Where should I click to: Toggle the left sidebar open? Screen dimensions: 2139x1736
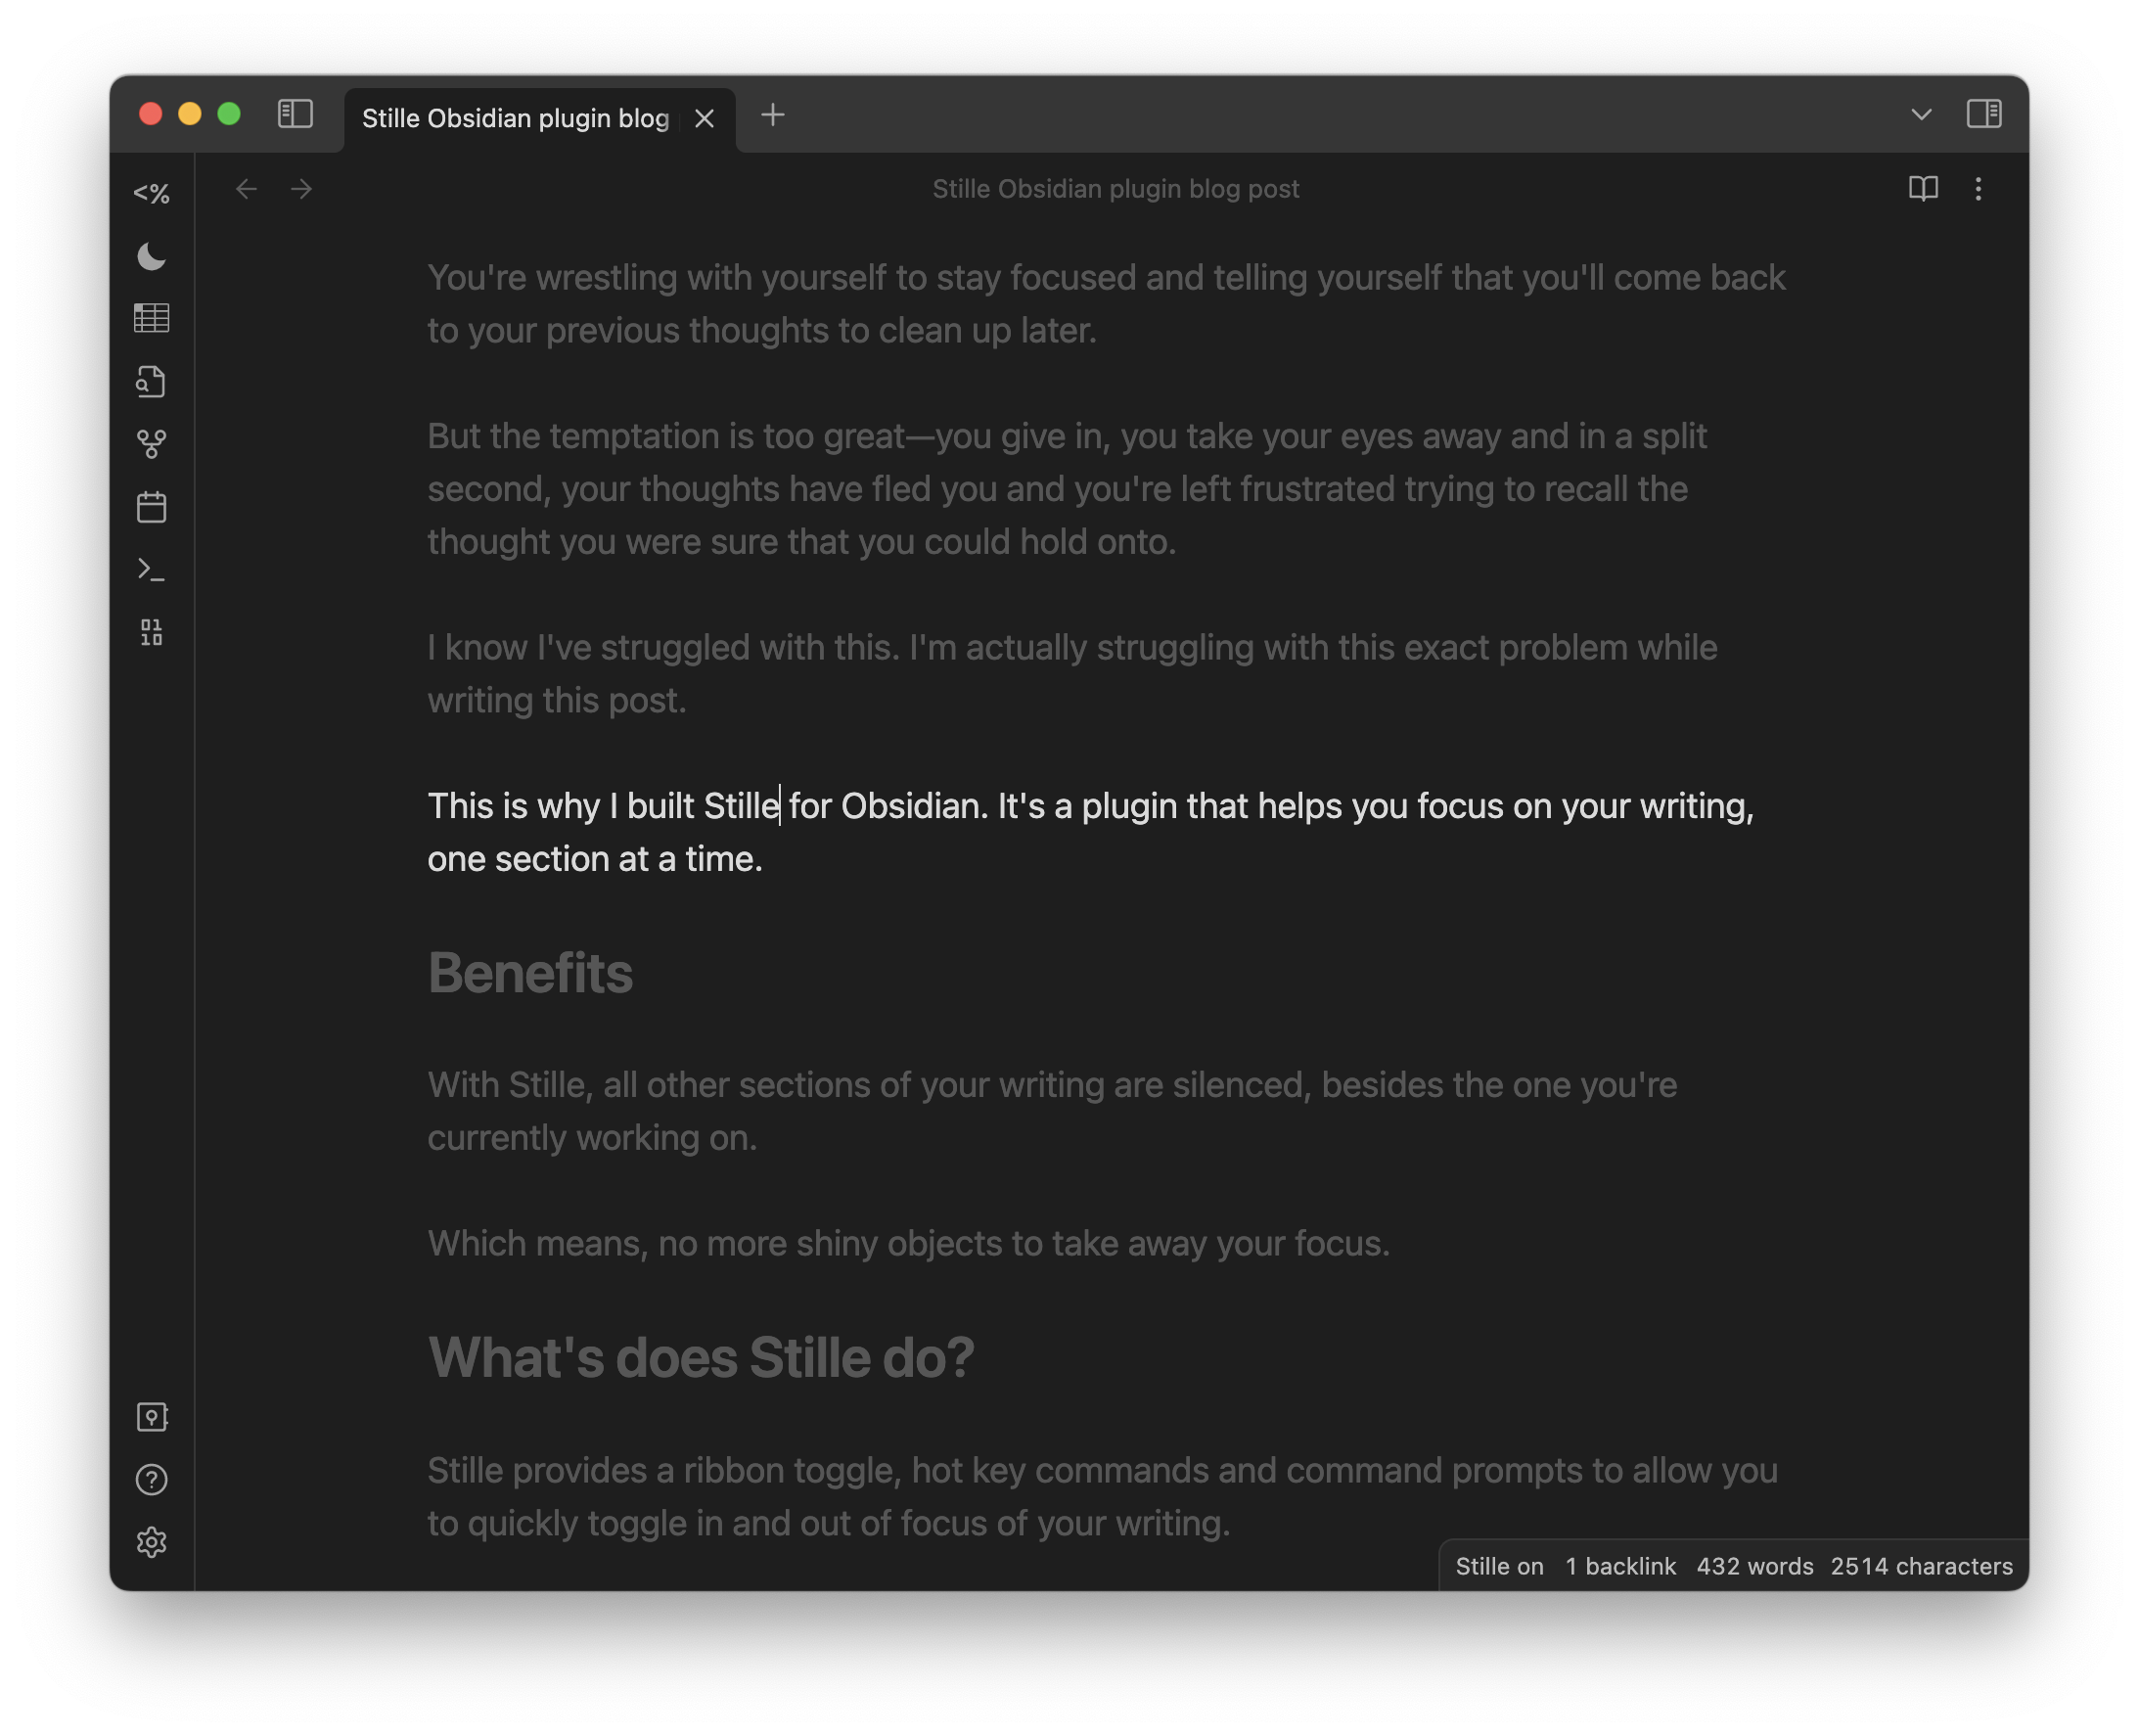(x=293, y=115)
